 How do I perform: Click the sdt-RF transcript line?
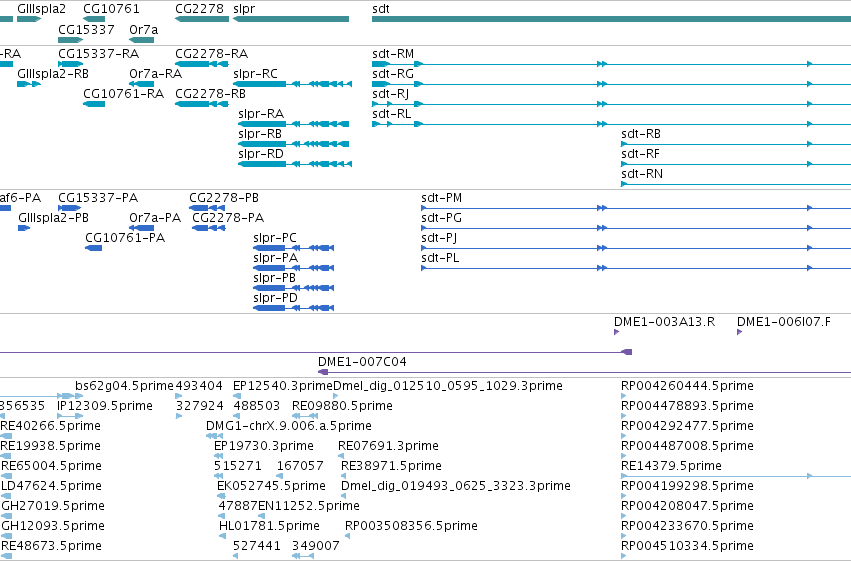[x=736, y=164]
